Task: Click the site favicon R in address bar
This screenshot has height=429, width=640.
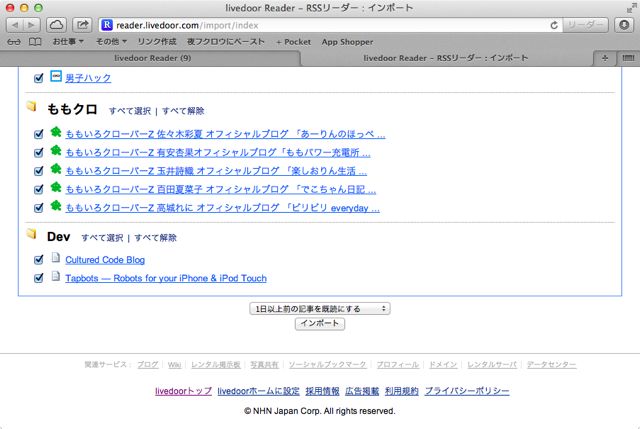Action: tap(107, 25)
